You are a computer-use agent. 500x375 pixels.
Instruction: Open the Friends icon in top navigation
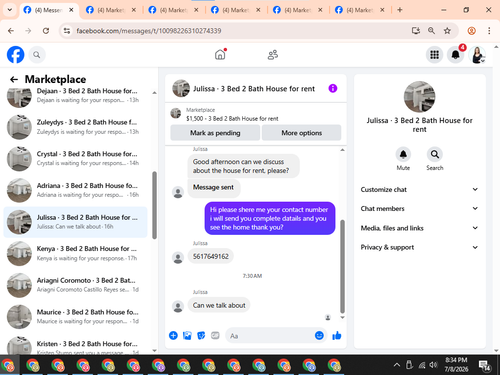(x=273, y=55)
